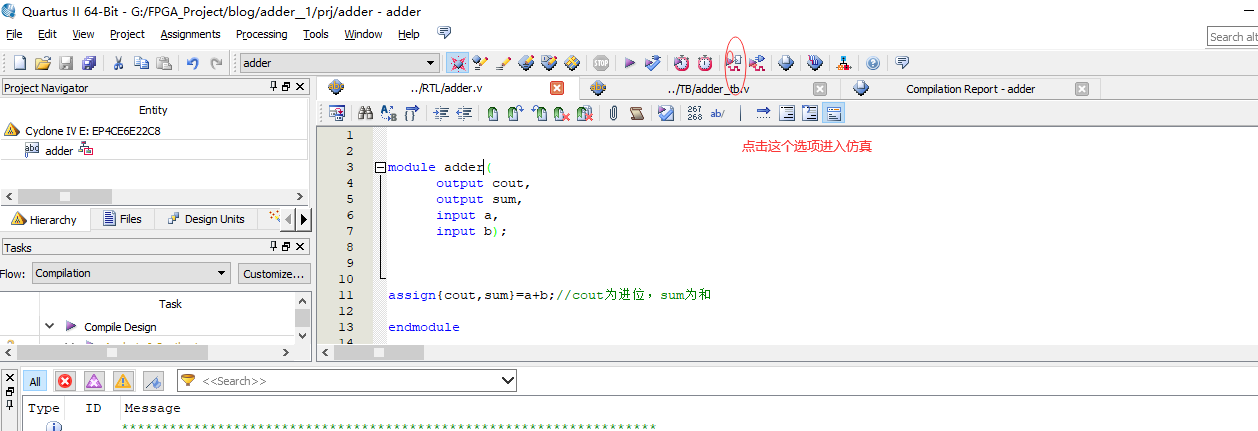Click the Search altera.com field
The height and width of the screenshot is (431, 1258).
[1232, 37]
